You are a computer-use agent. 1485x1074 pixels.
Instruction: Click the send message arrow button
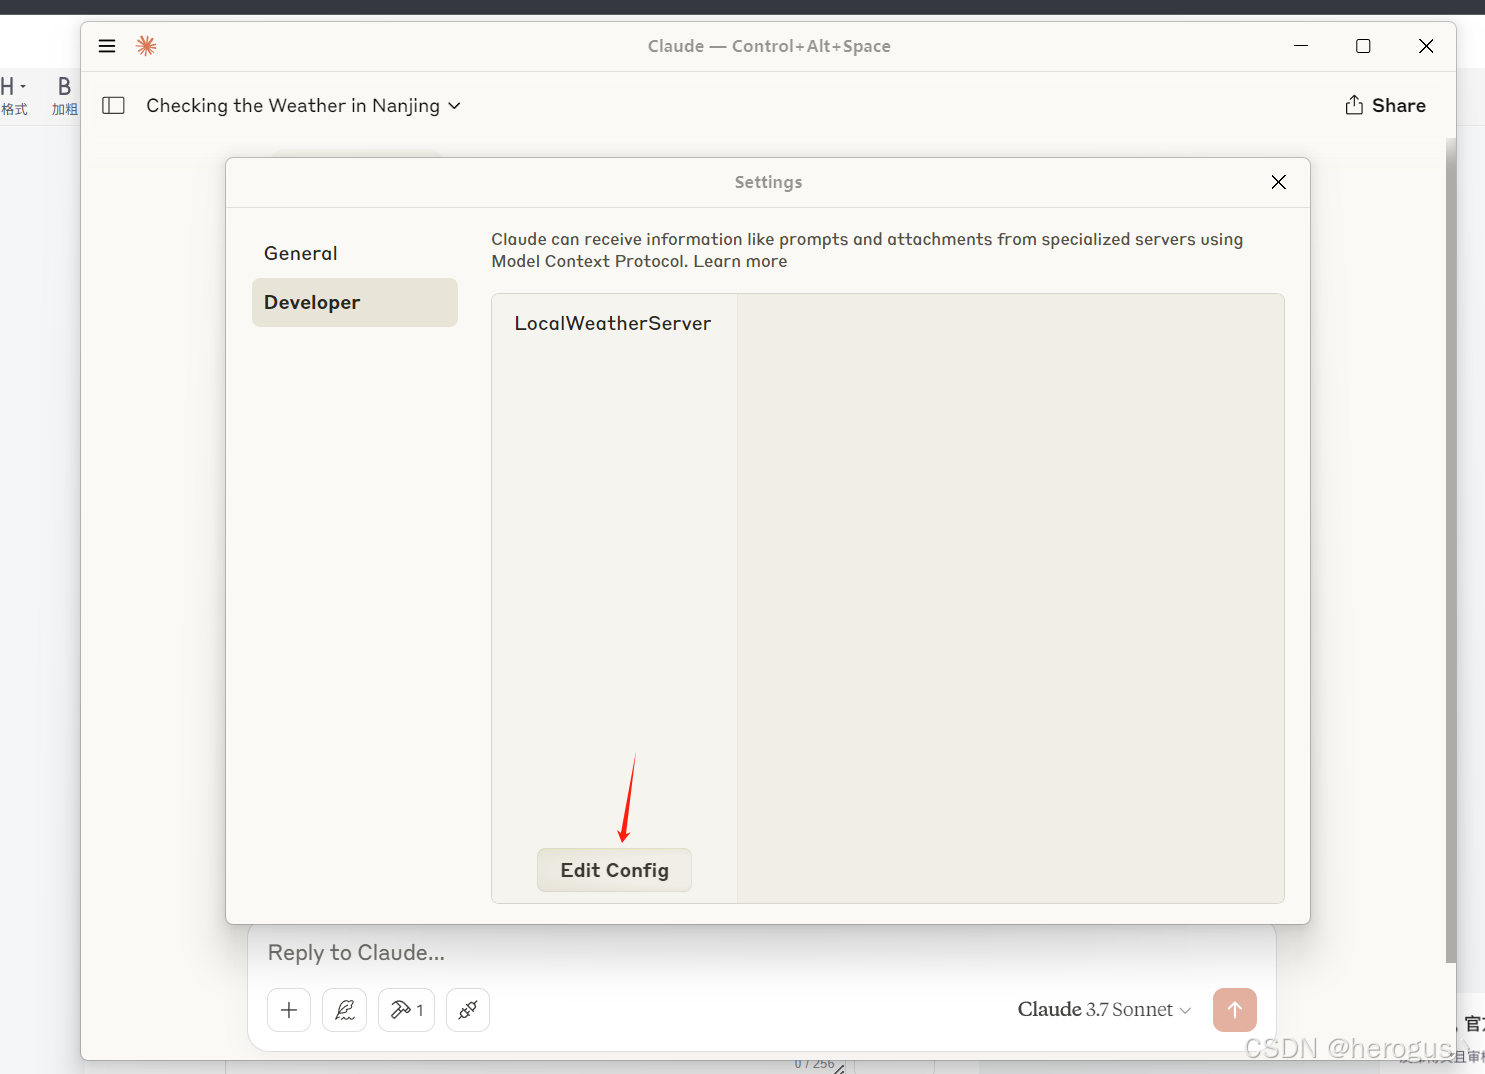tap(1235, 1010)
